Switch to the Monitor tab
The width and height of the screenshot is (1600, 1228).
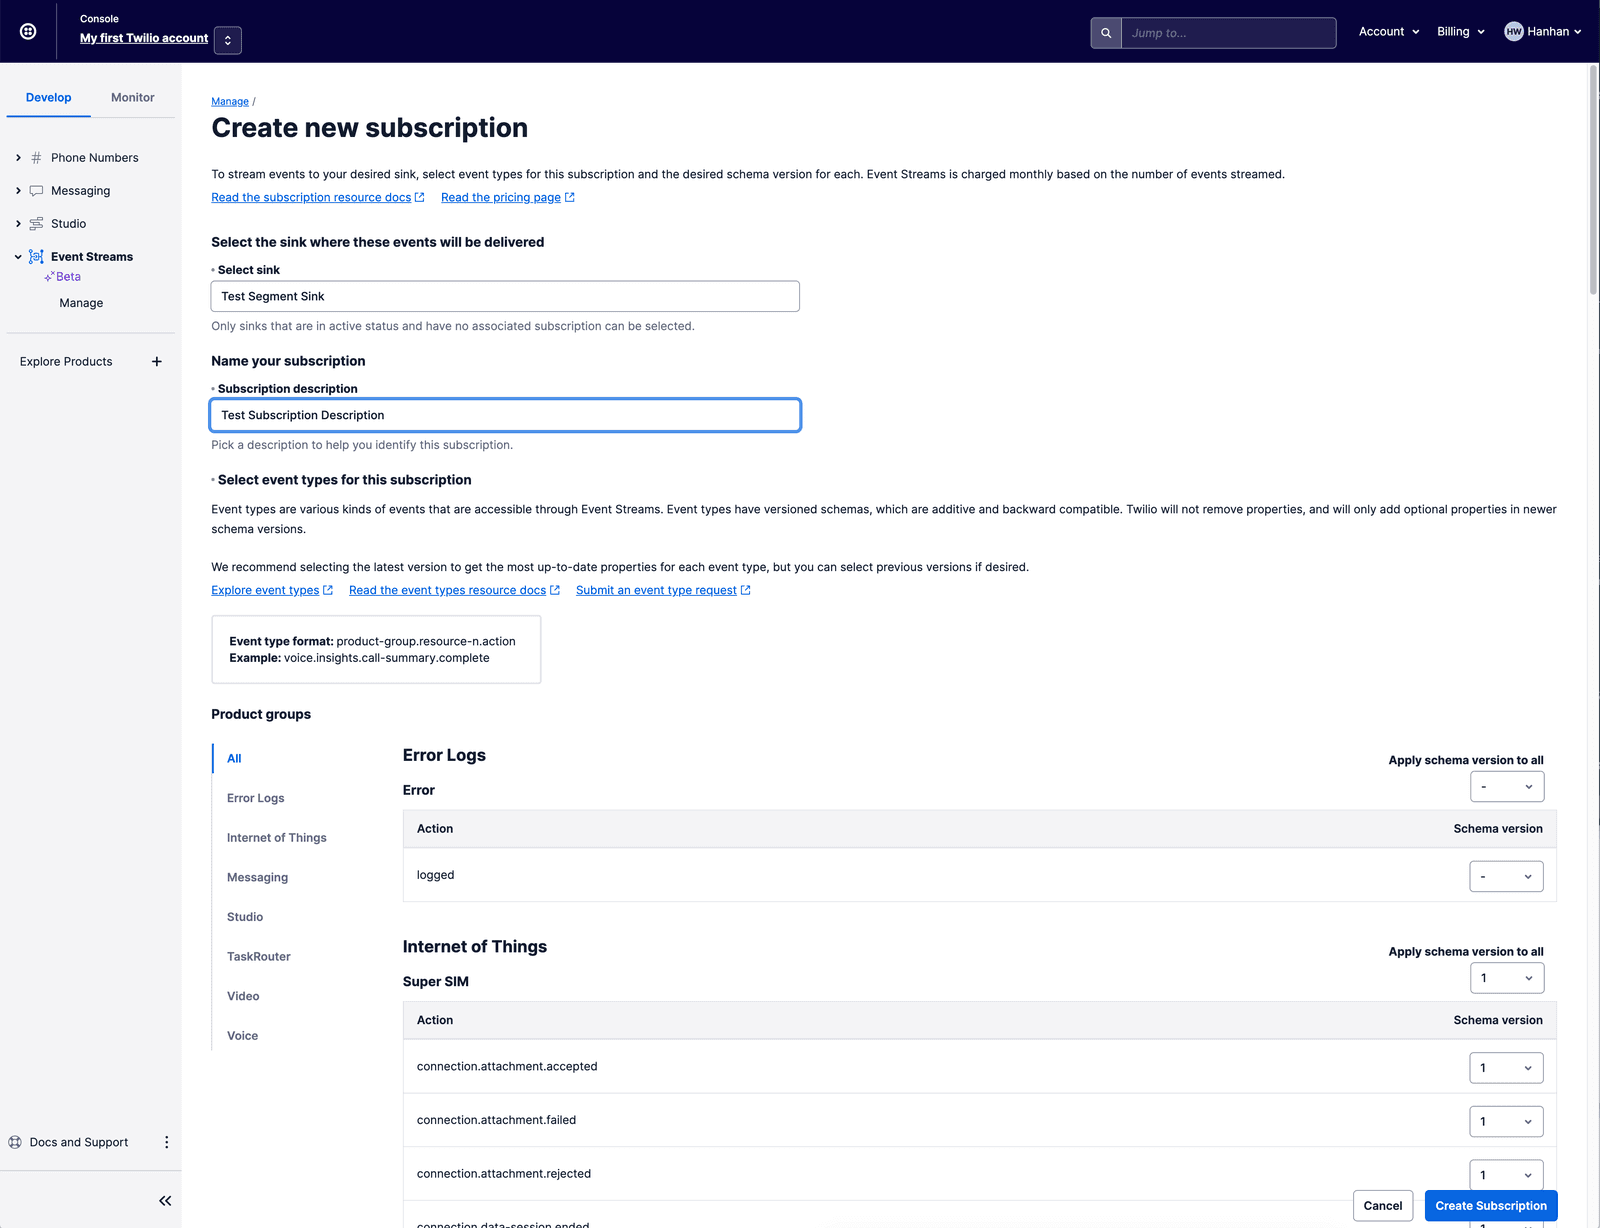pyautogui.click(x=132, y=97)
